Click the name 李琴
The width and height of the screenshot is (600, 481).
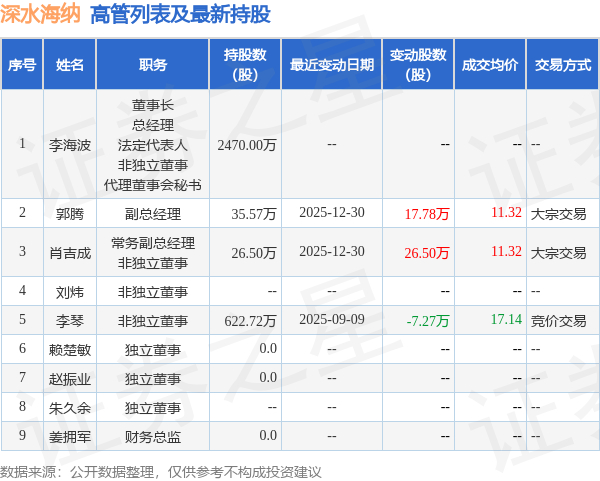pyautogui.click(x=70, y=321)
